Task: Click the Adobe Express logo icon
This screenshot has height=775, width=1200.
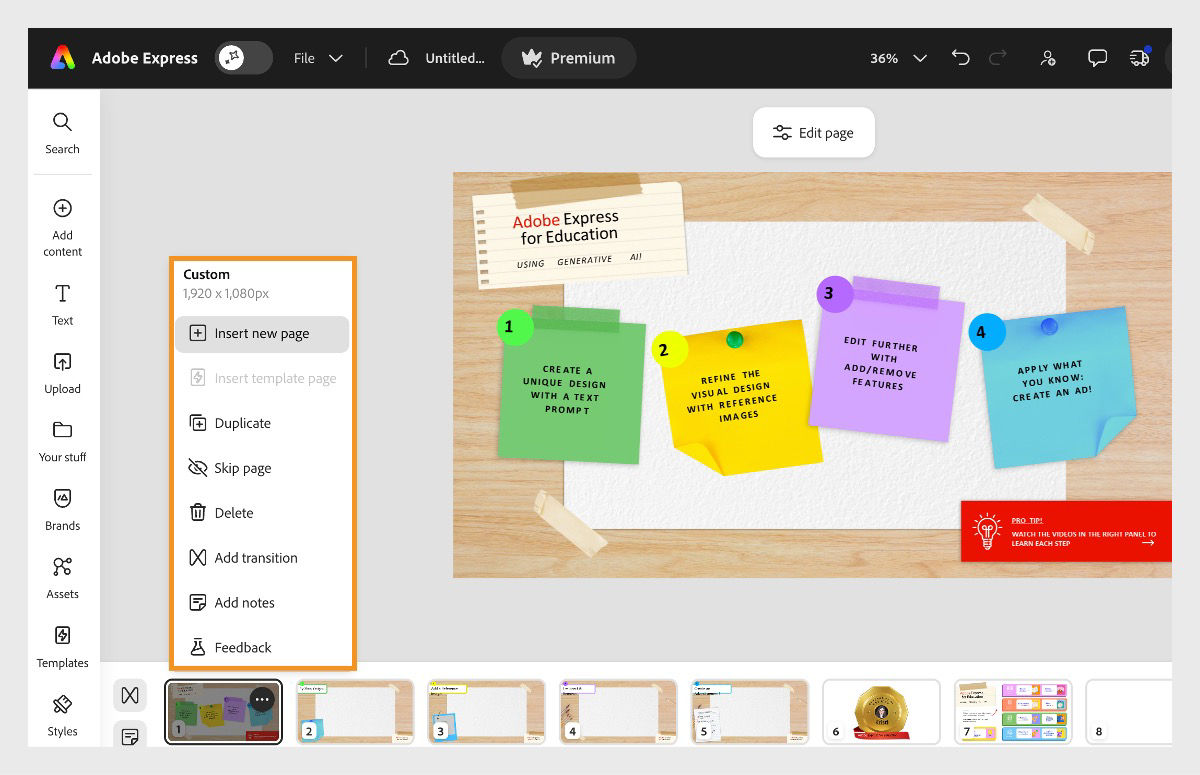Action: click(x=62, y=58)
